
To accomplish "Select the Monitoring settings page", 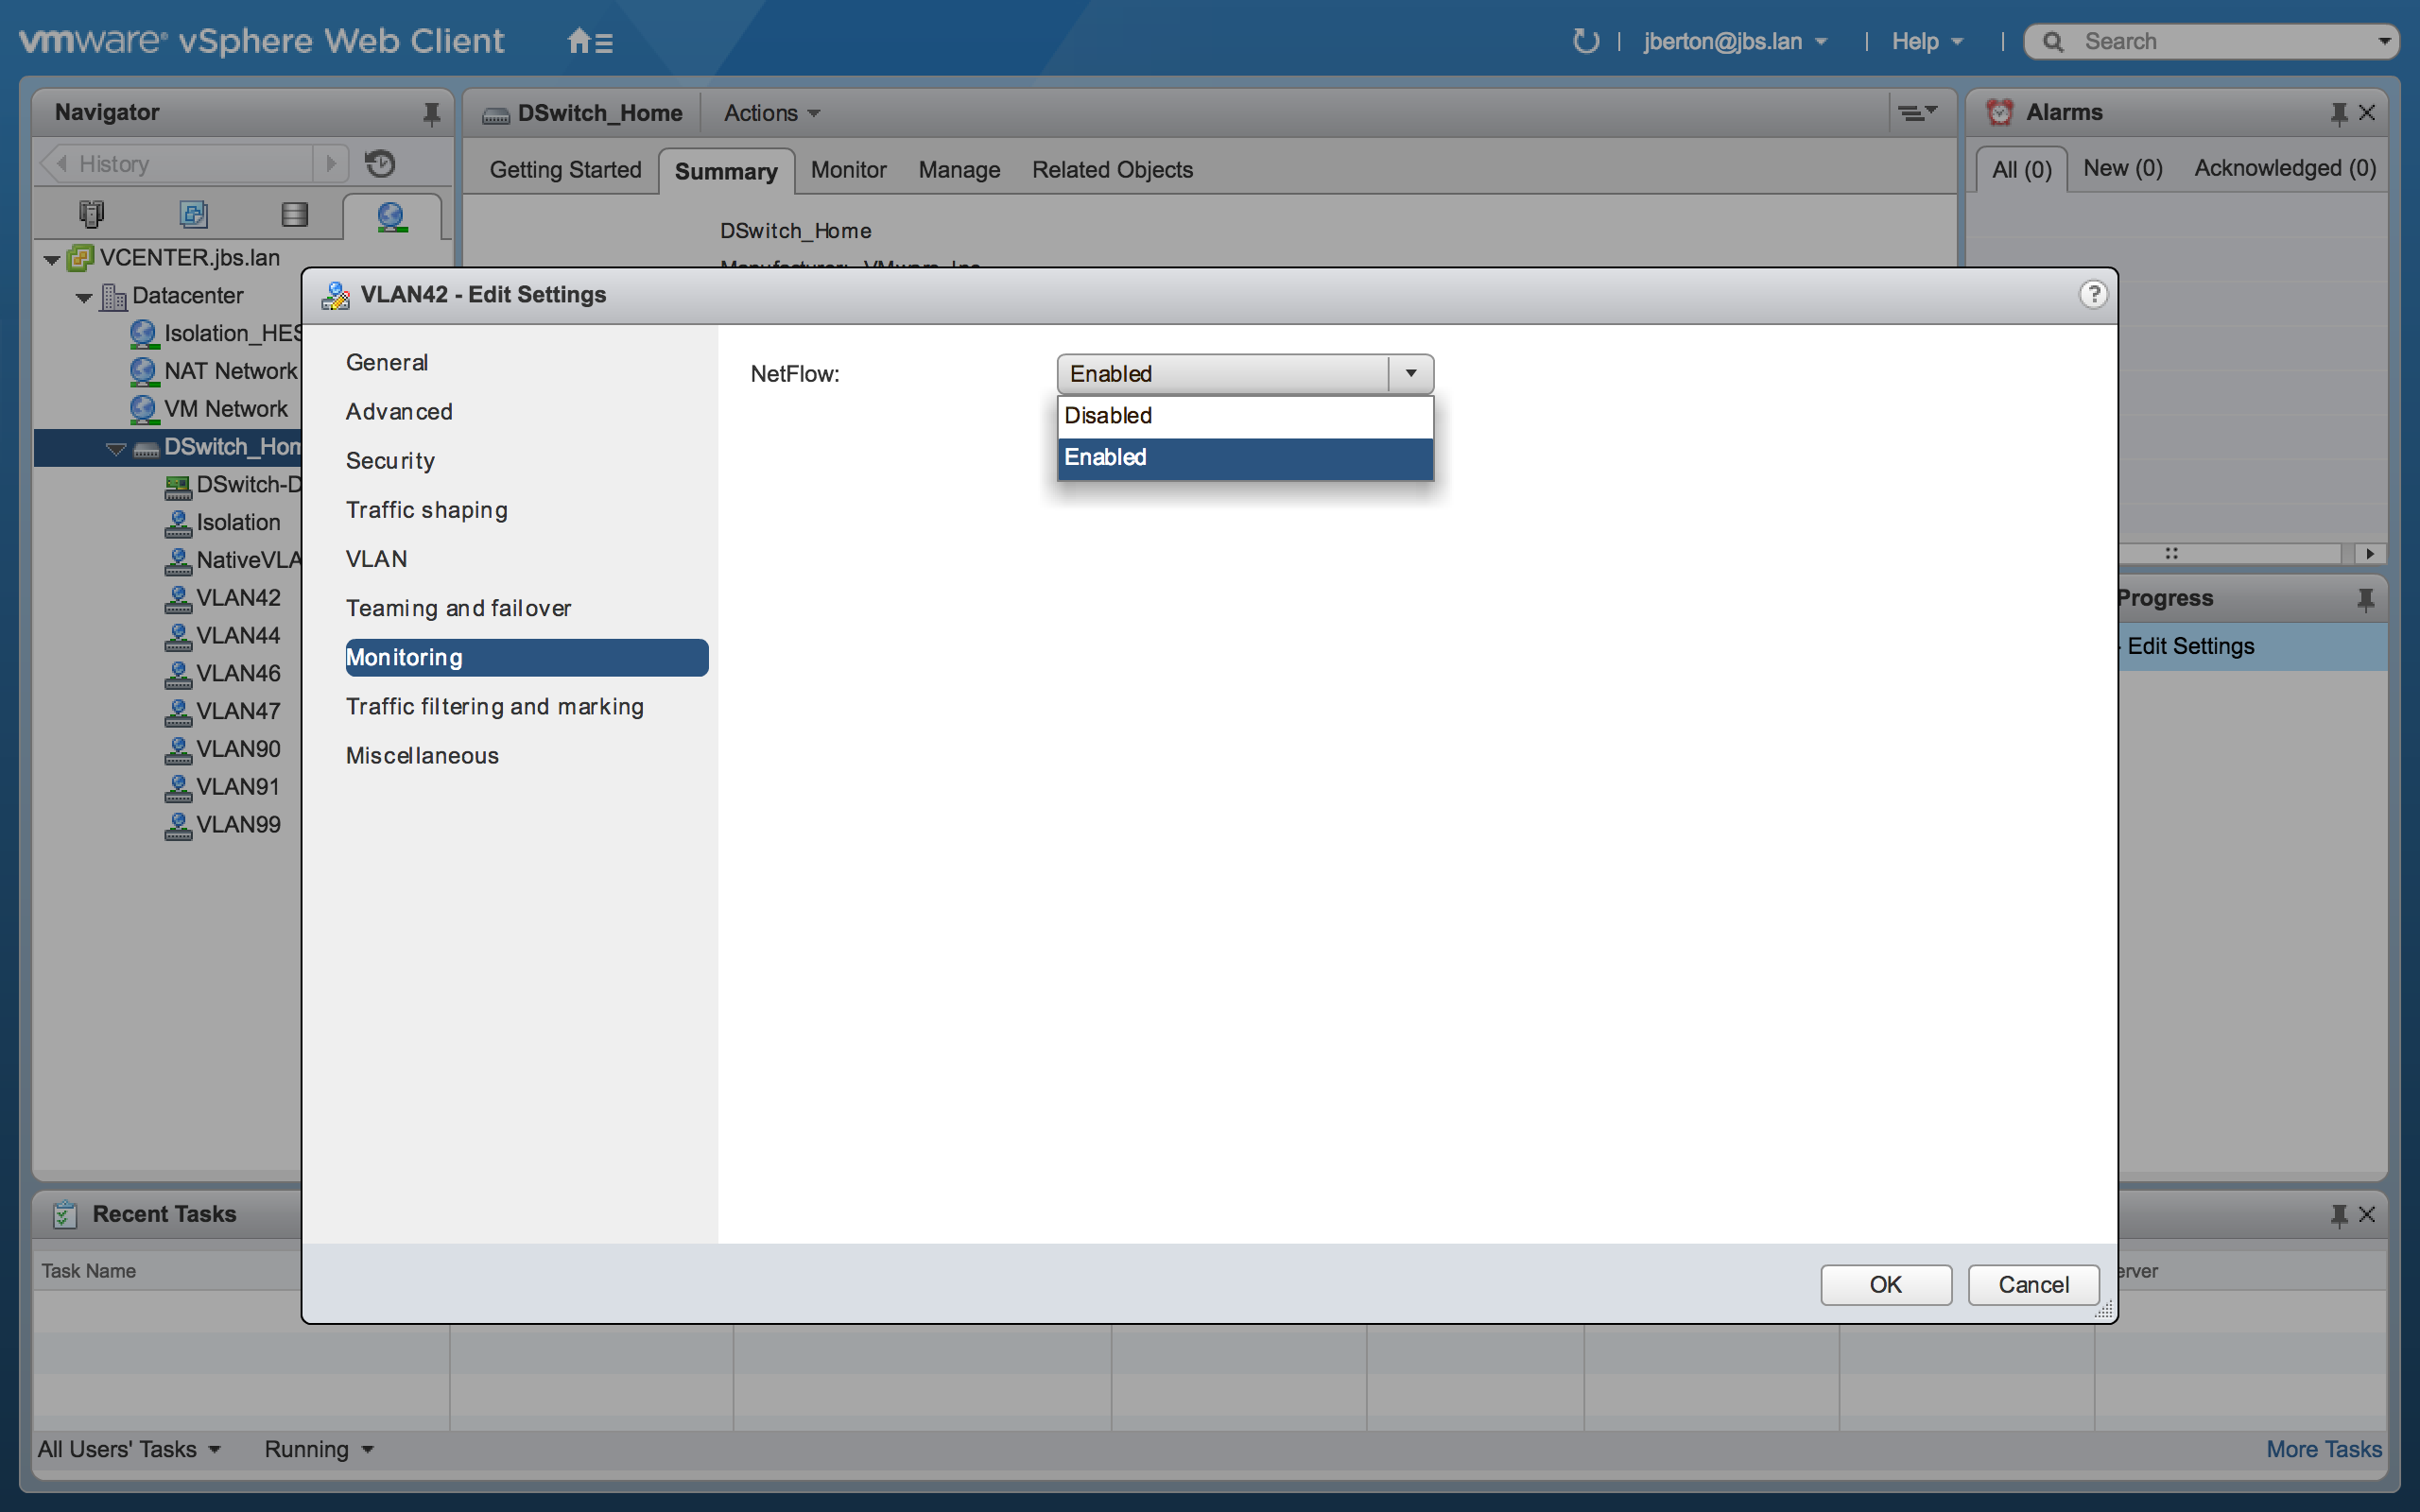I will tap(527, 657).
